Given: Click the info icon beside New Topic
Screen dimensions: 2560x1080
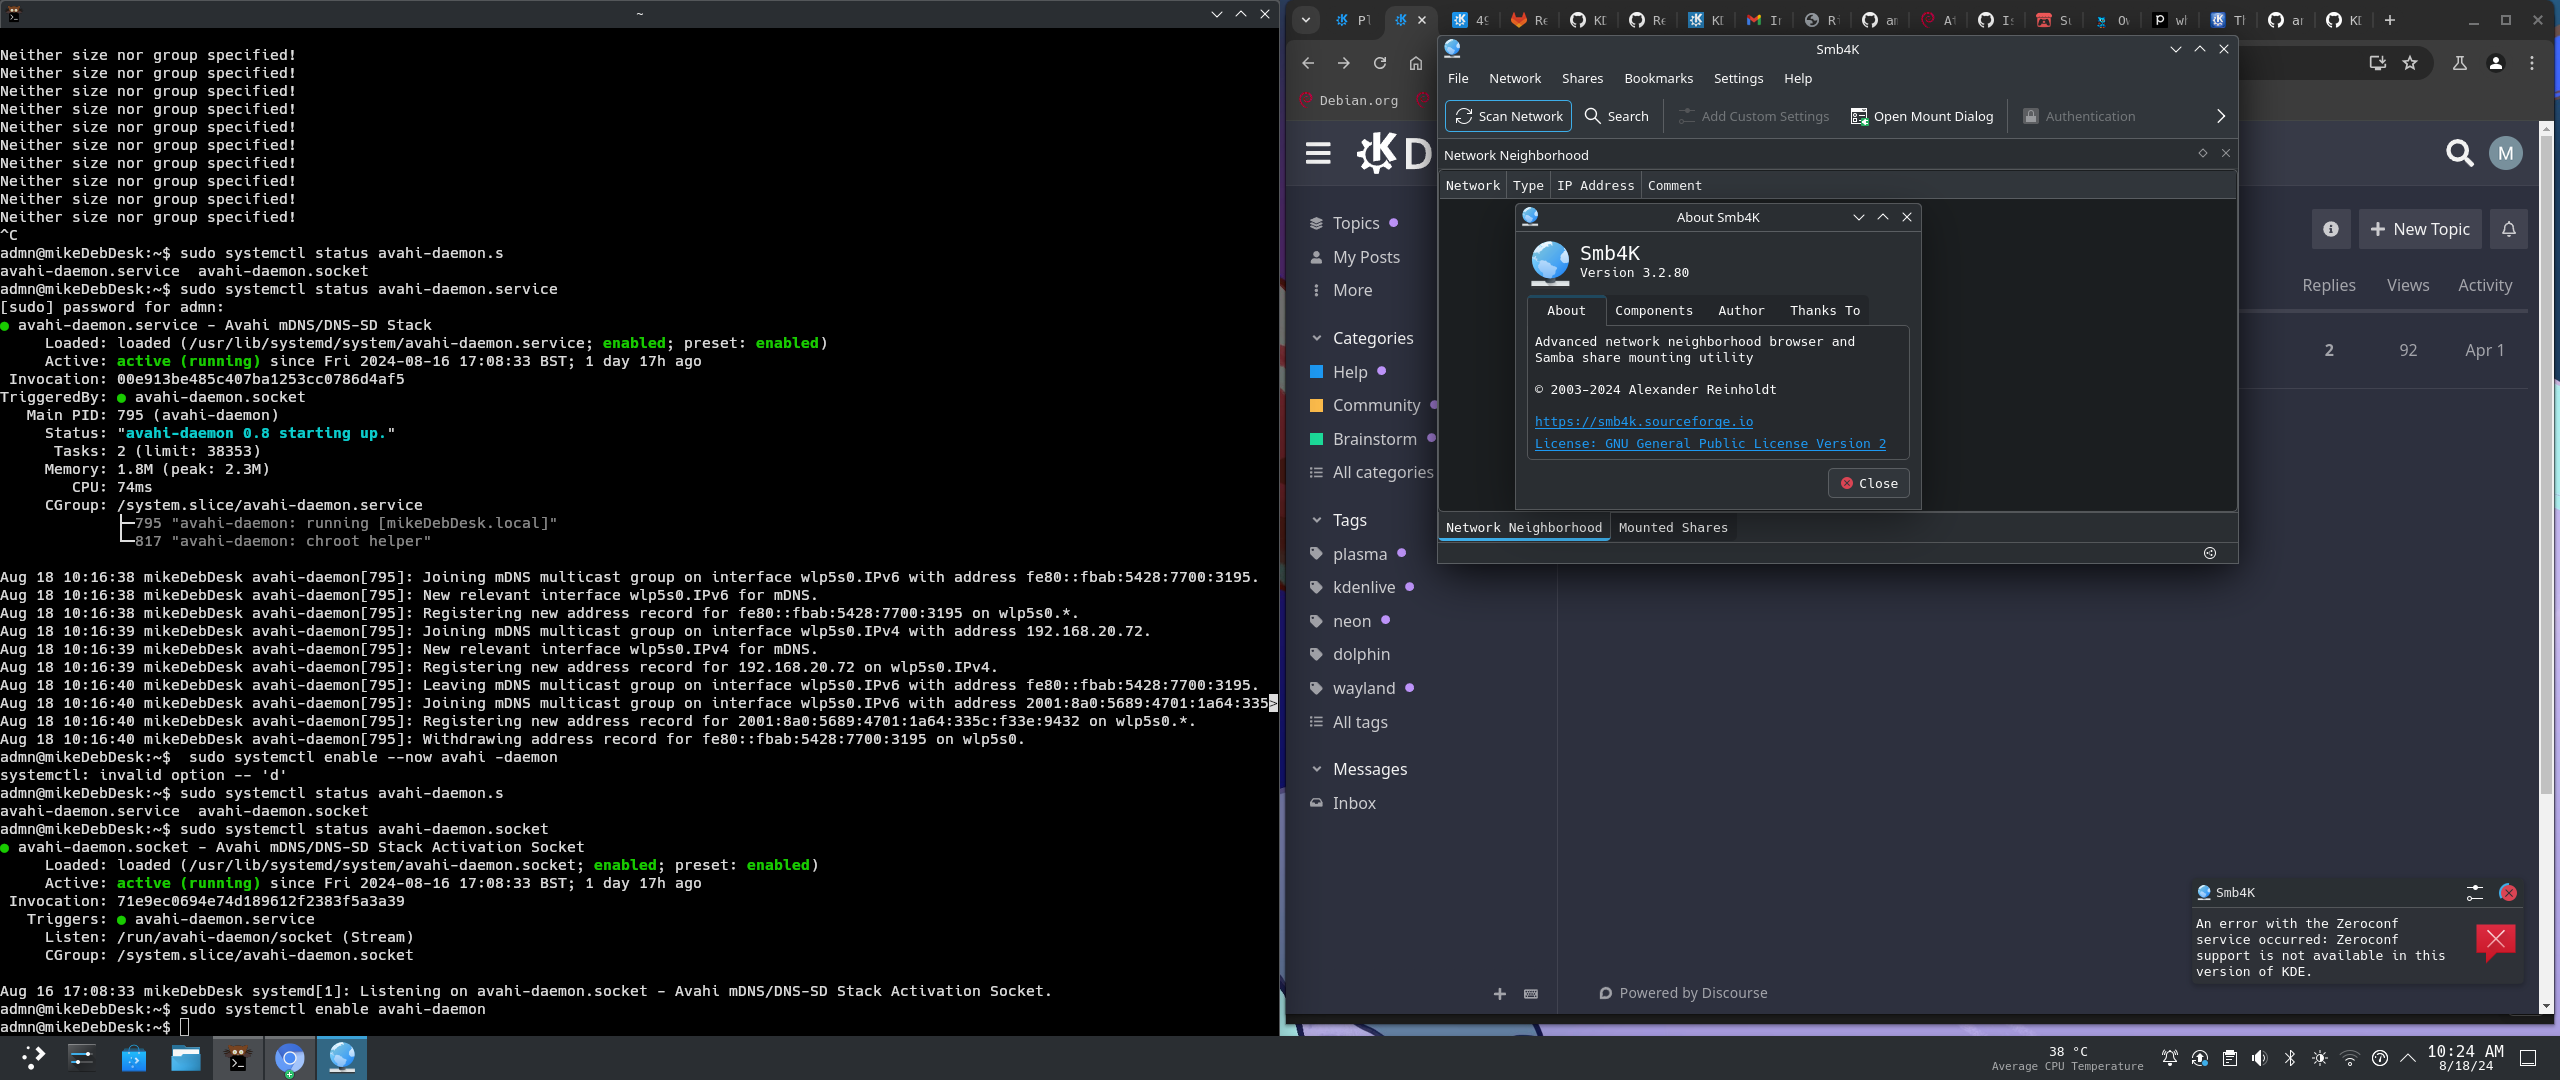Looking at the screenshot, I should pyautogui.click(x=2330, y=229).
